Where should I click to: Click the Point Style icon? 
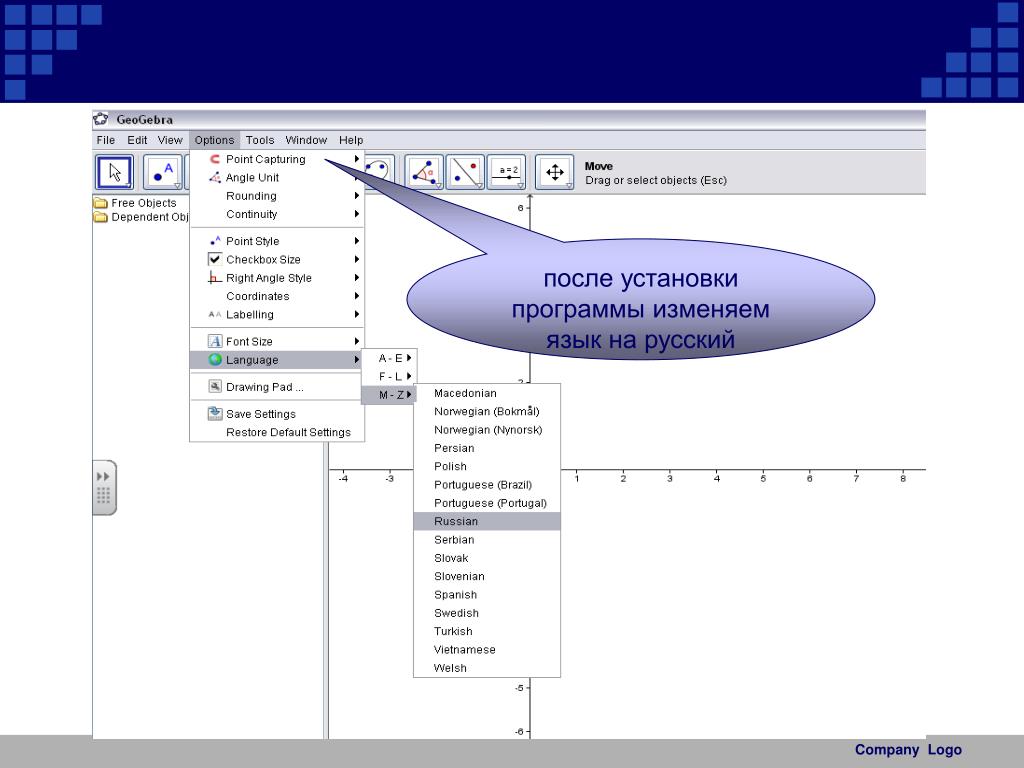215,241
